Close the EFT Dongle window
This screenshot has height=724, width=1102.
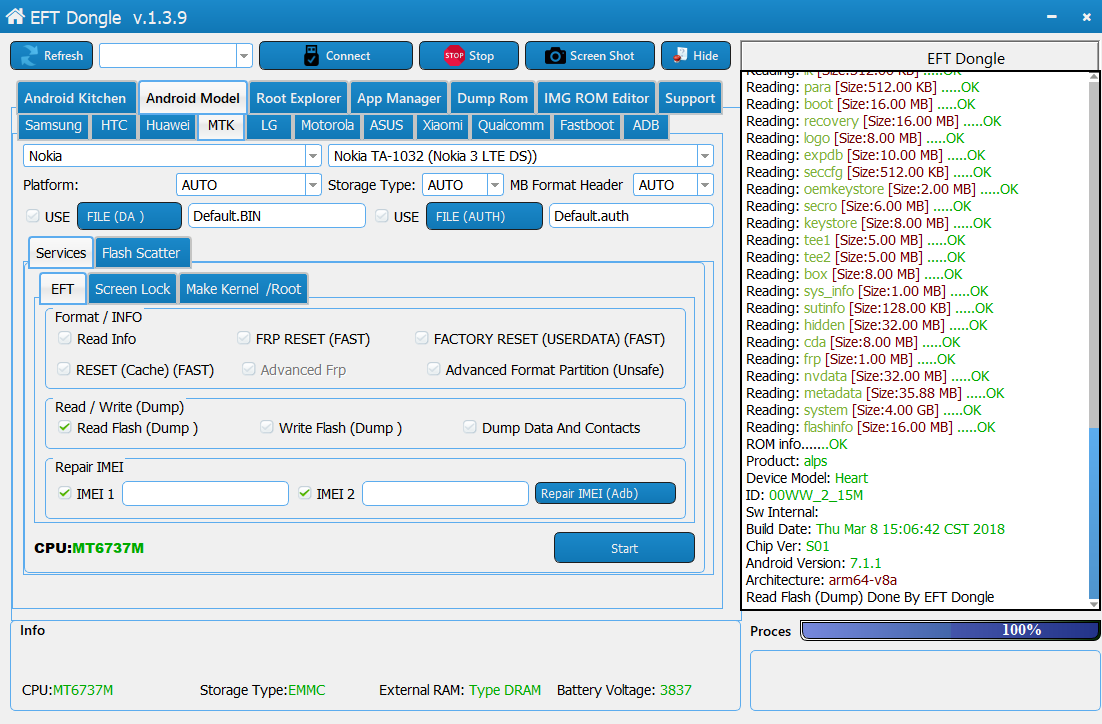pyautogui.click(x=1087, y=17)
